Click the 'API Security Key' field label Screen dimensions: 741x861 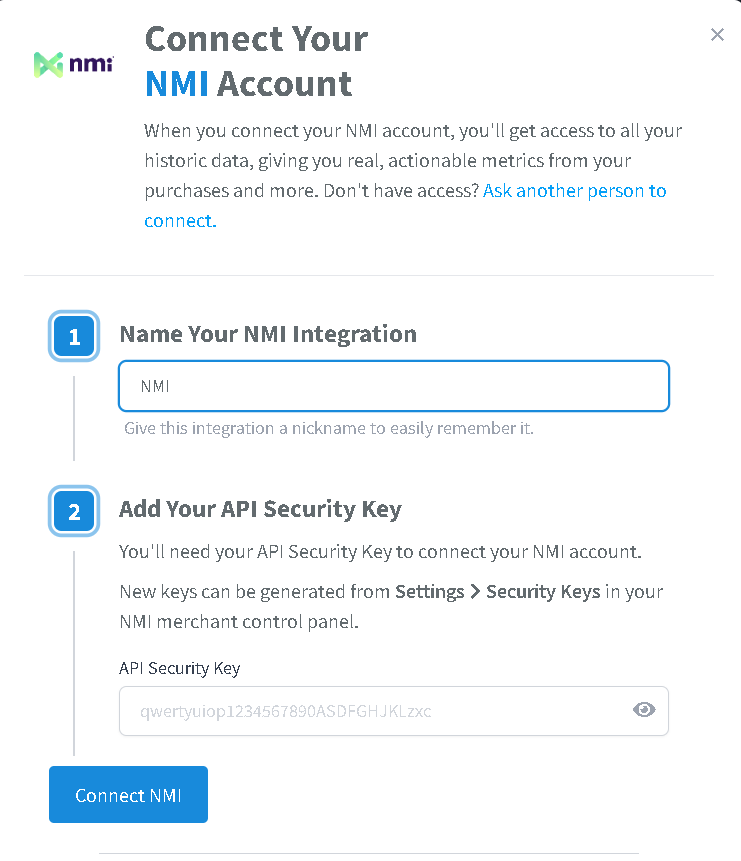click(x=180, y=668)
